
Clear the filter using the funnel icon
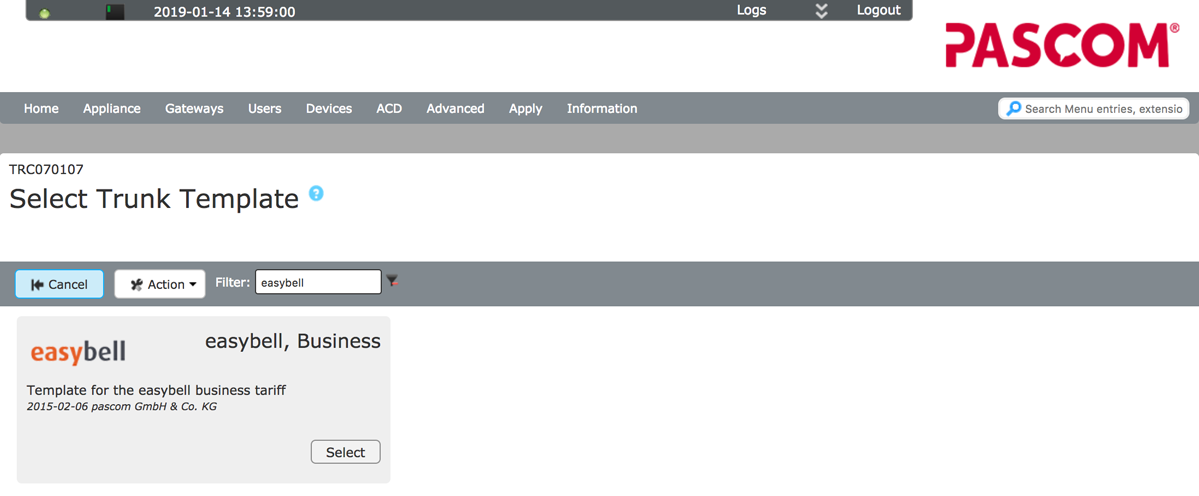tap(393, 282)
